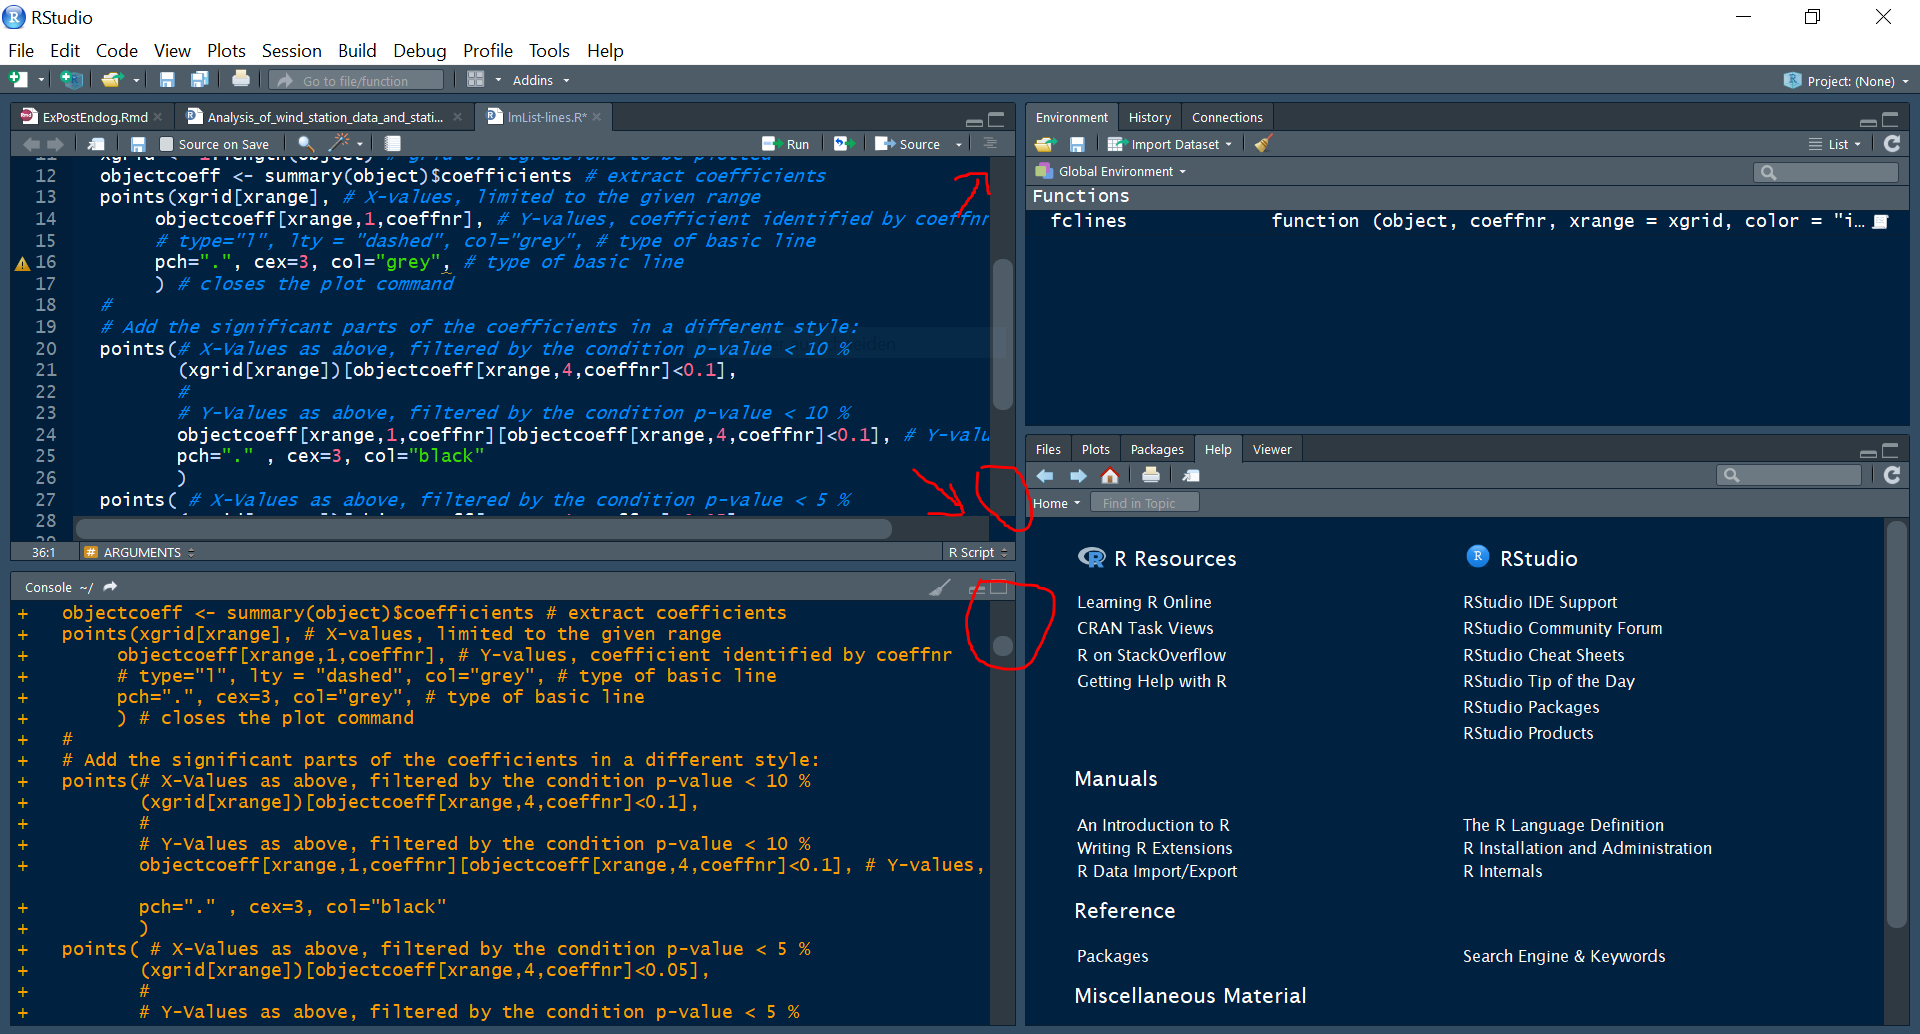Refresh the Environment pane
This screenshot has height=1034, width=1920.
point(1892,144)
